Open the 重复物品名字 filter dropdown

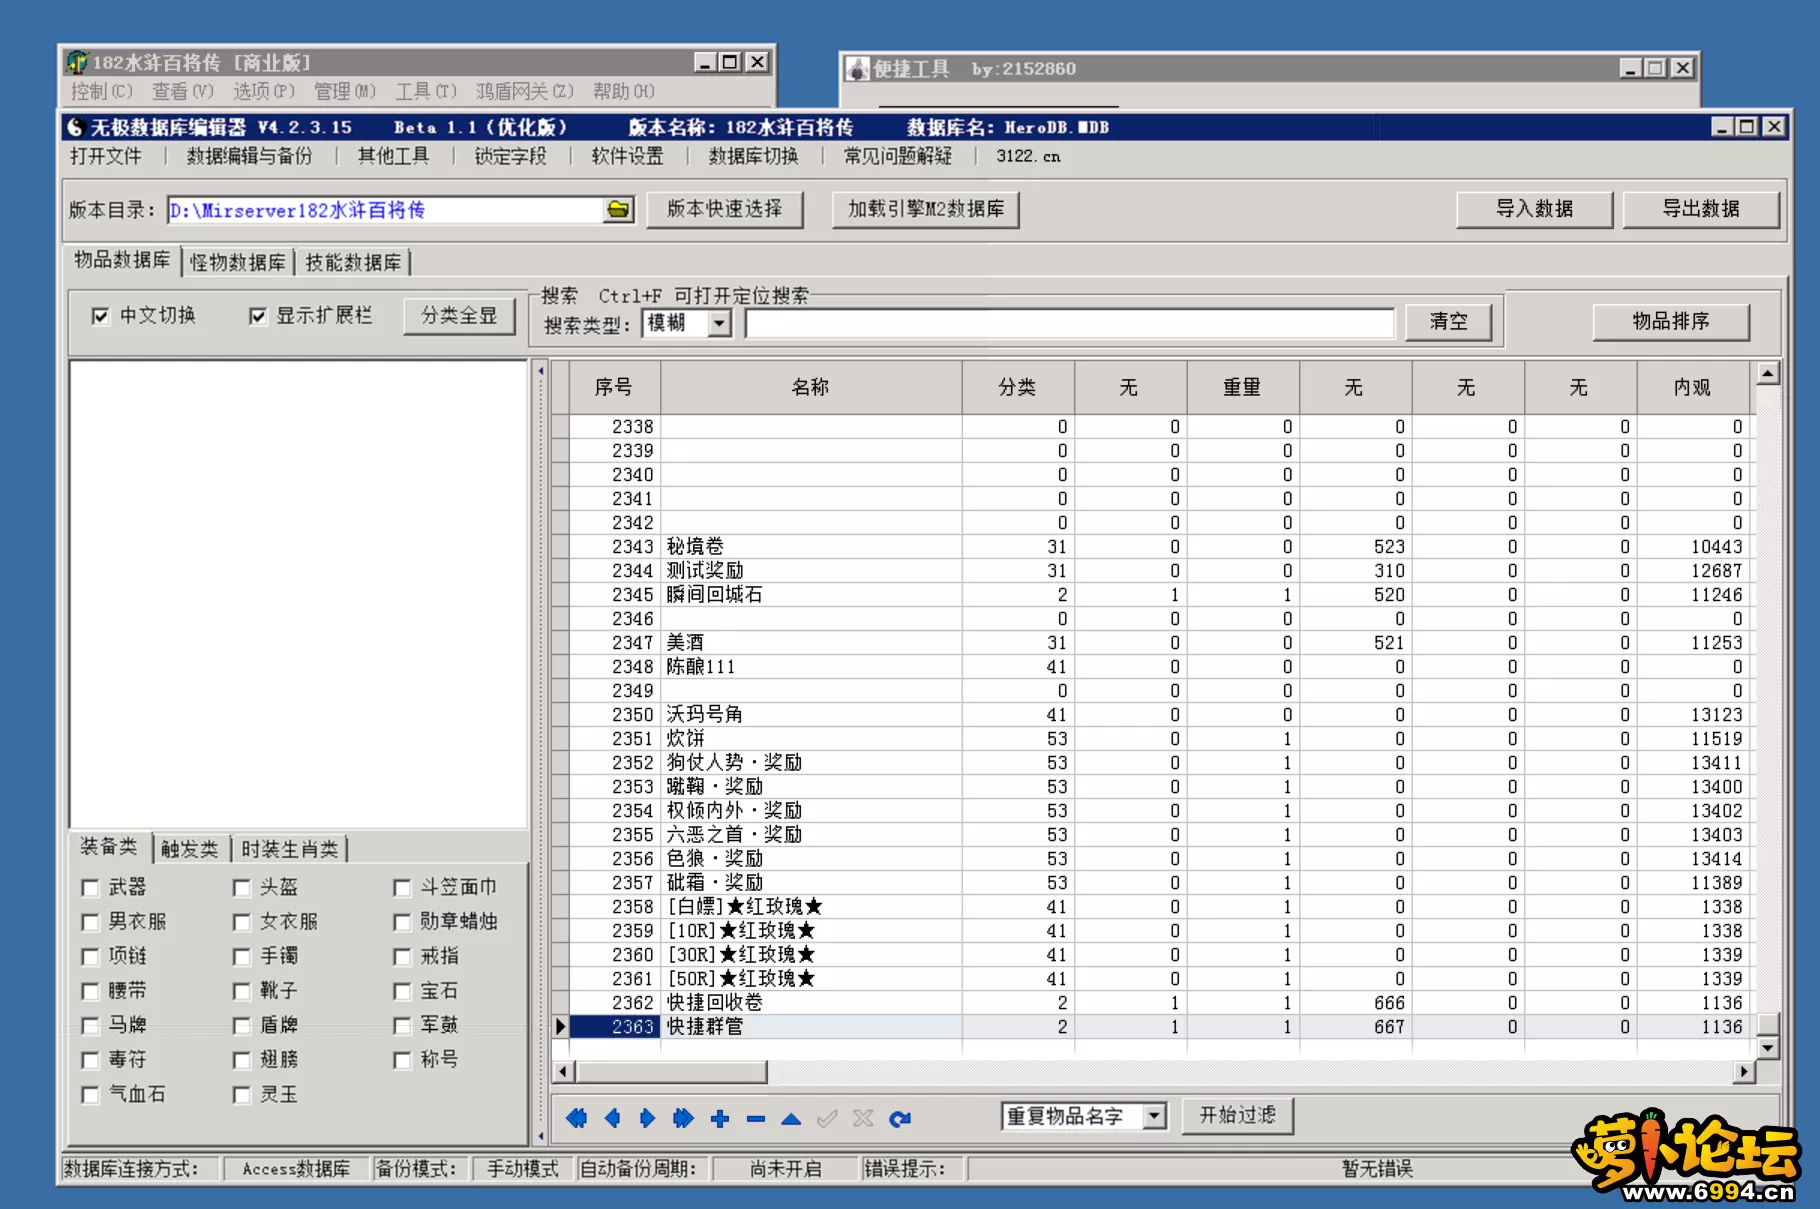1155,1116
